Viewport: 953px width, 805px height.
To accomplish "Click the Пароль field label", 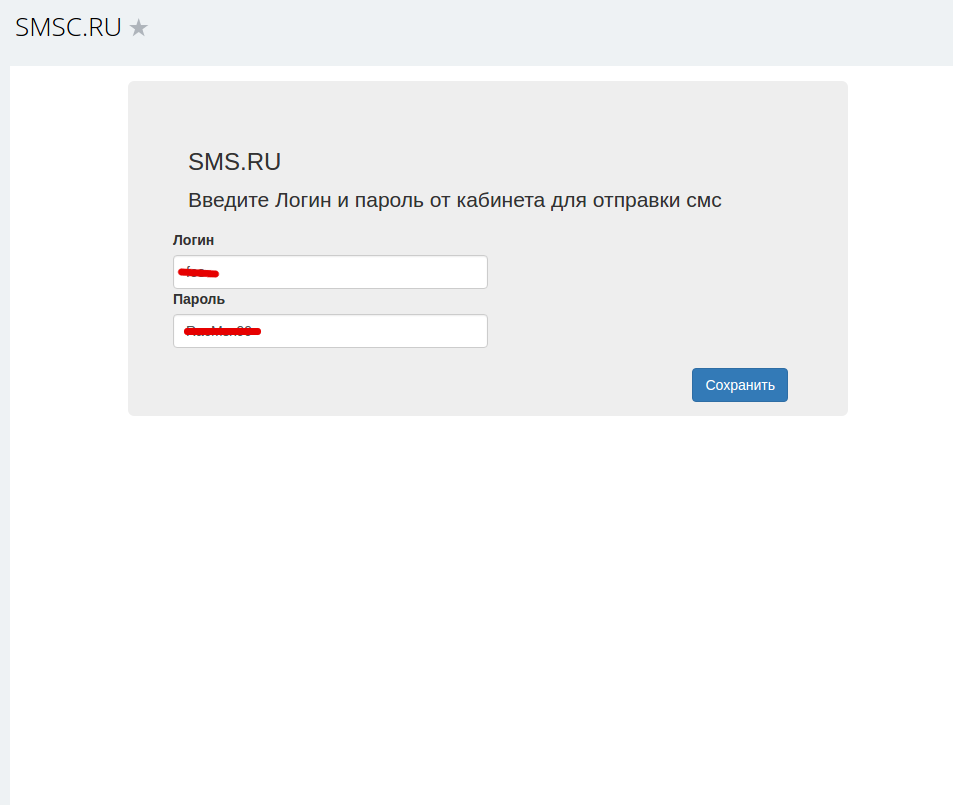I will pos(199,299).
